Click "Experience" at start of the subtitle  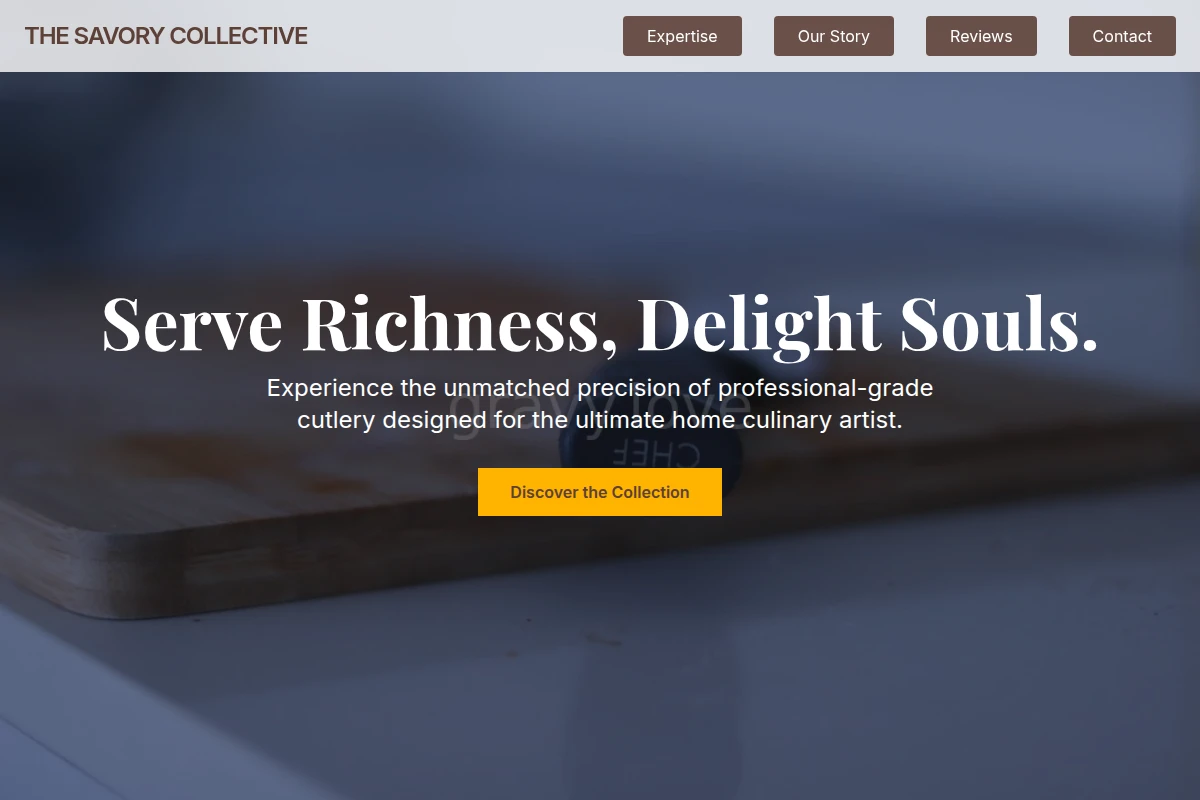[x=331, y=388]
